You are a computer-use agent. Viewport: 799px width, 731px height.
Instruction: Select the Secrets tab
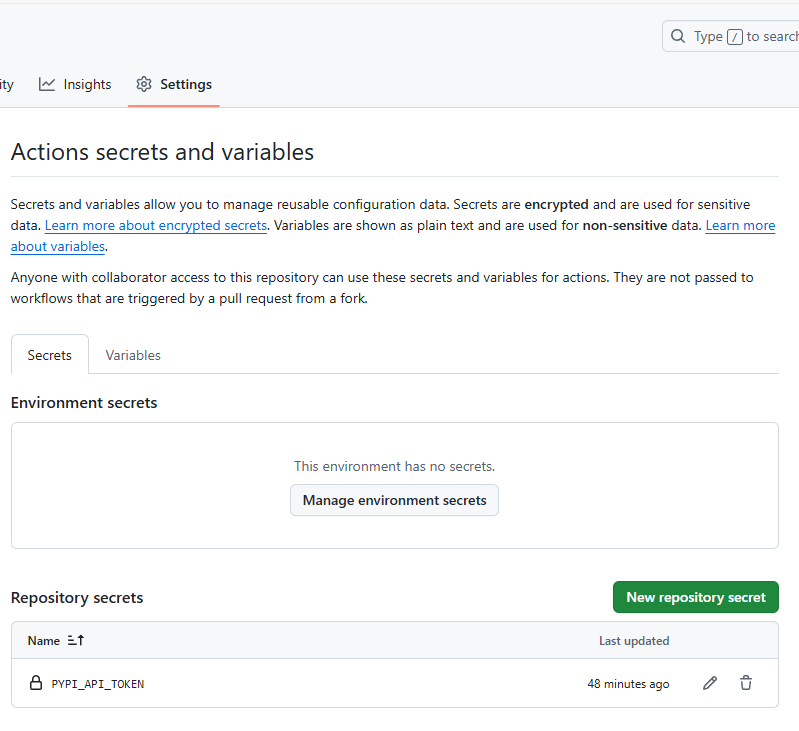(x=50, y=355)
